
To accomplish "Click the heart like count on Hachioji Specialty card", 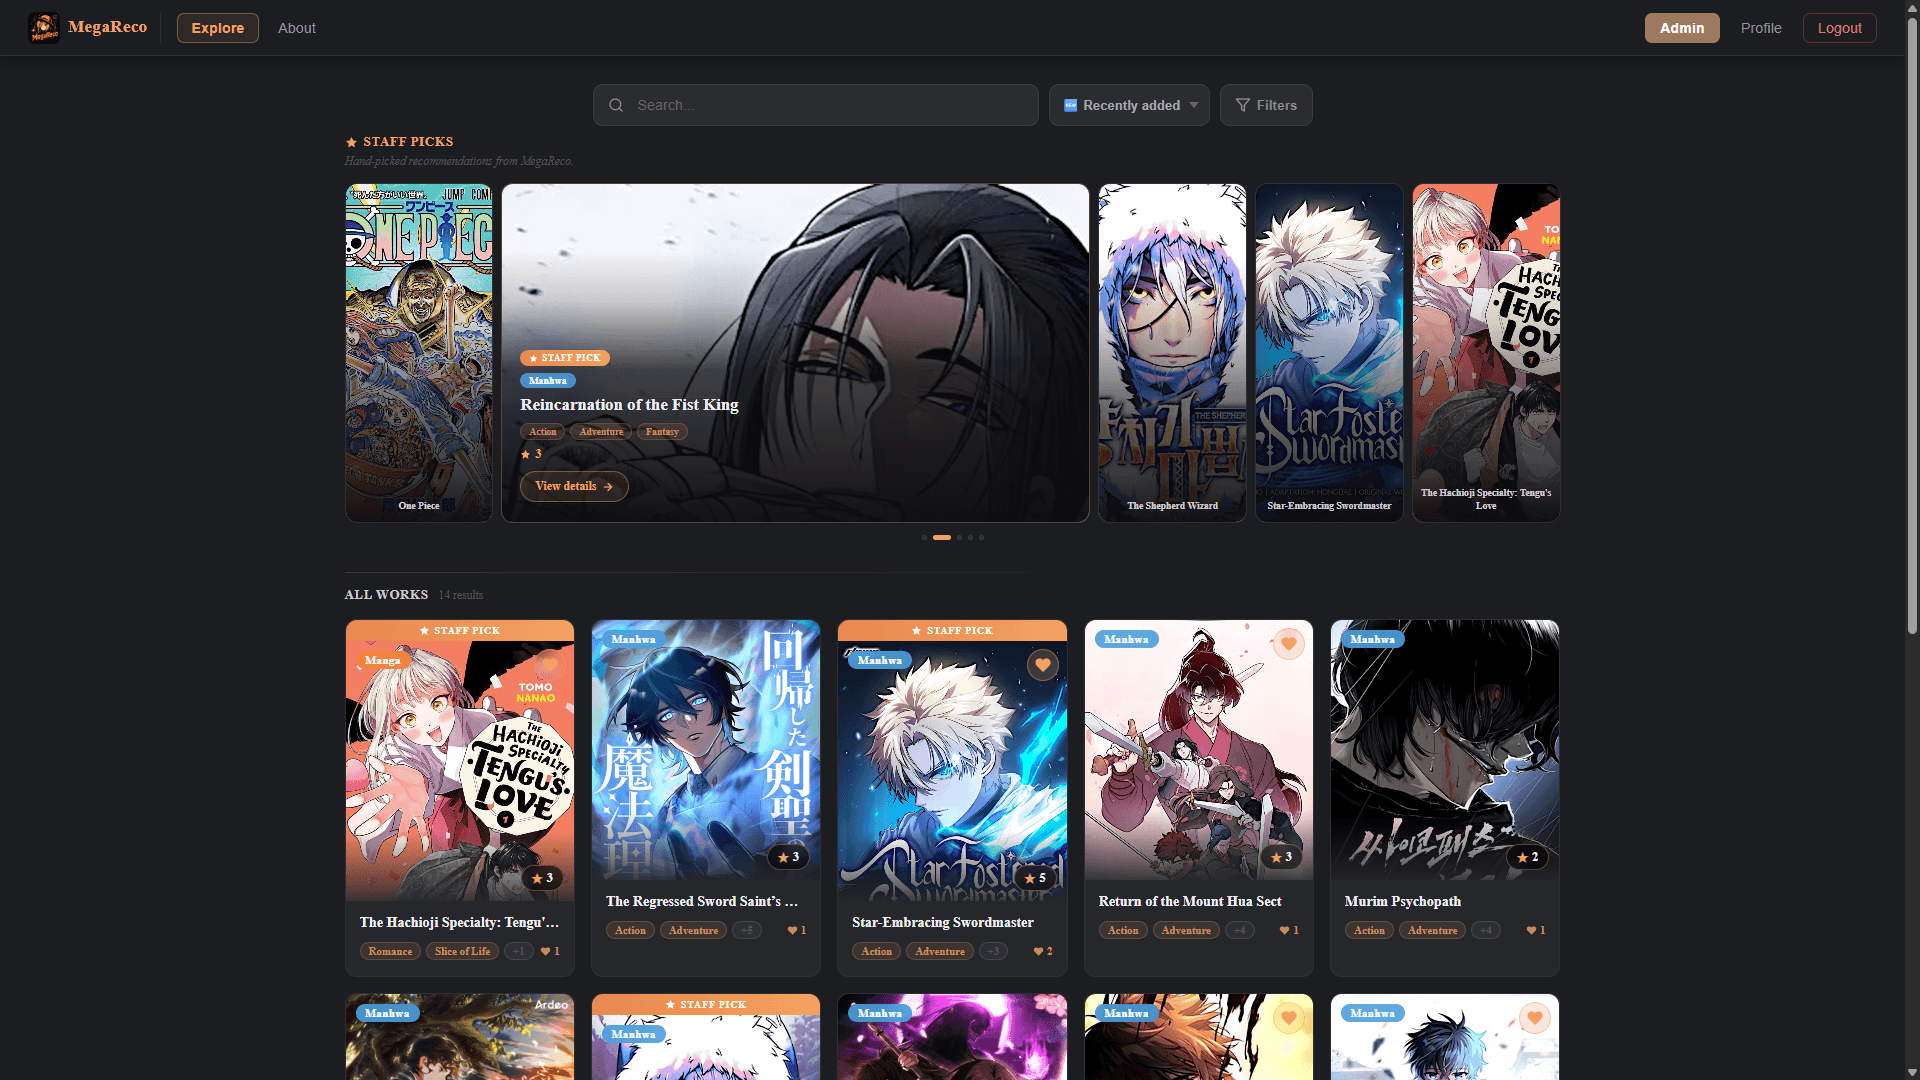I will click(550, 951).
